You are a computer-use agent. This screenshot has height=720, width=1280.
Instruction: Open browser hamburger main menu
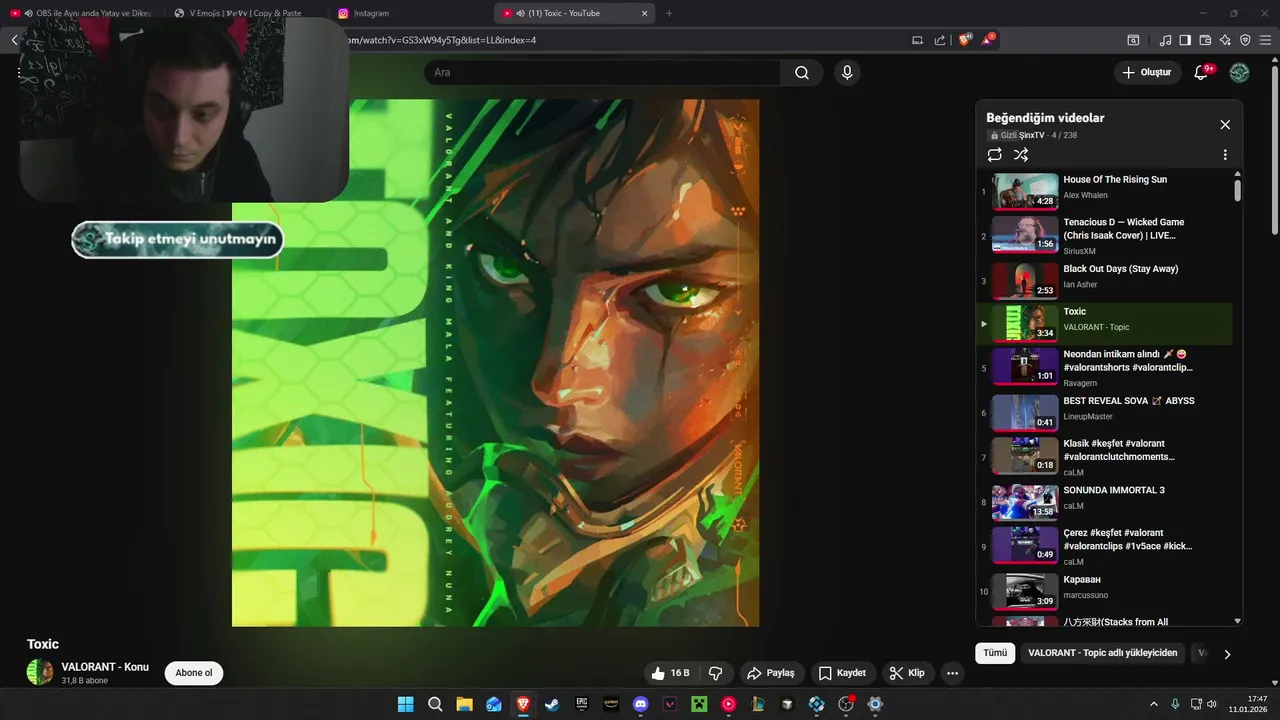point(1265,40)
